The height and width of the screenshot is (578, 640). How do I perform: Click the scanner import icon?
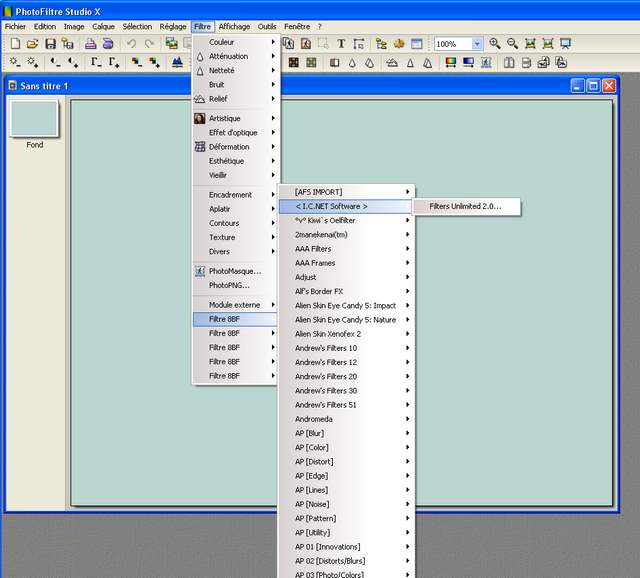[108, 44]
